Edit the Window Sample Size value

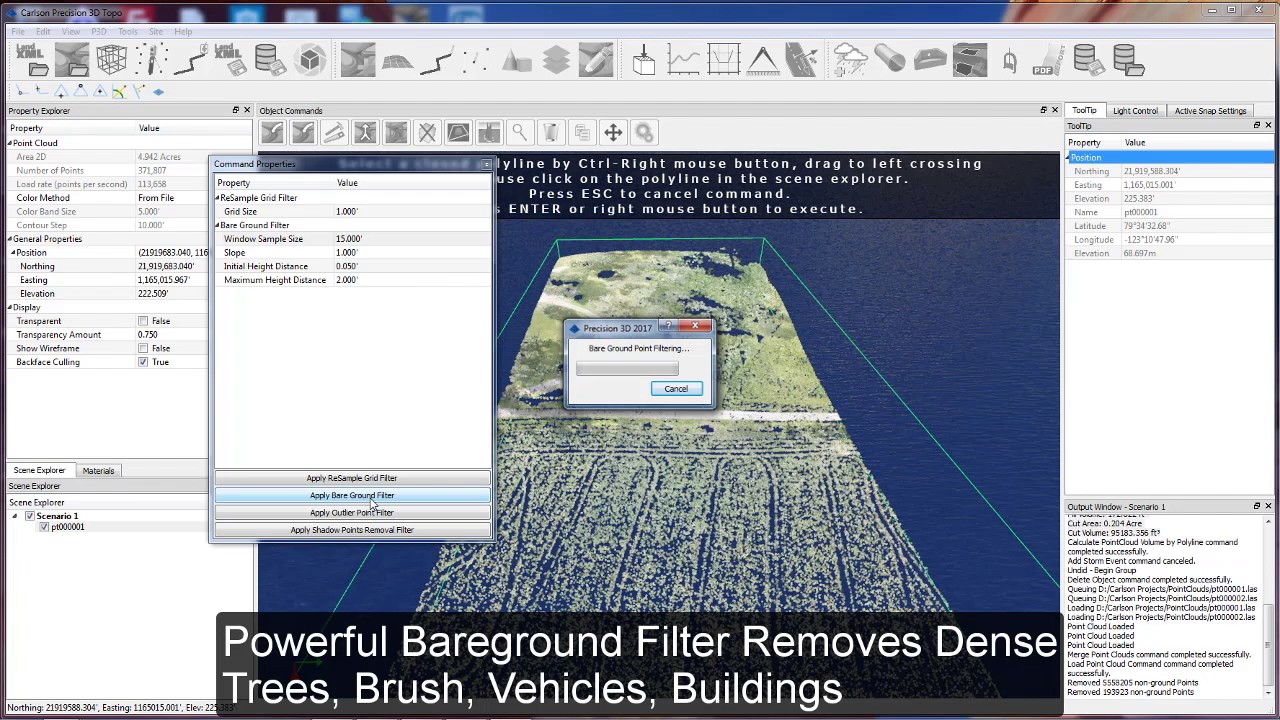coord(412,239)
